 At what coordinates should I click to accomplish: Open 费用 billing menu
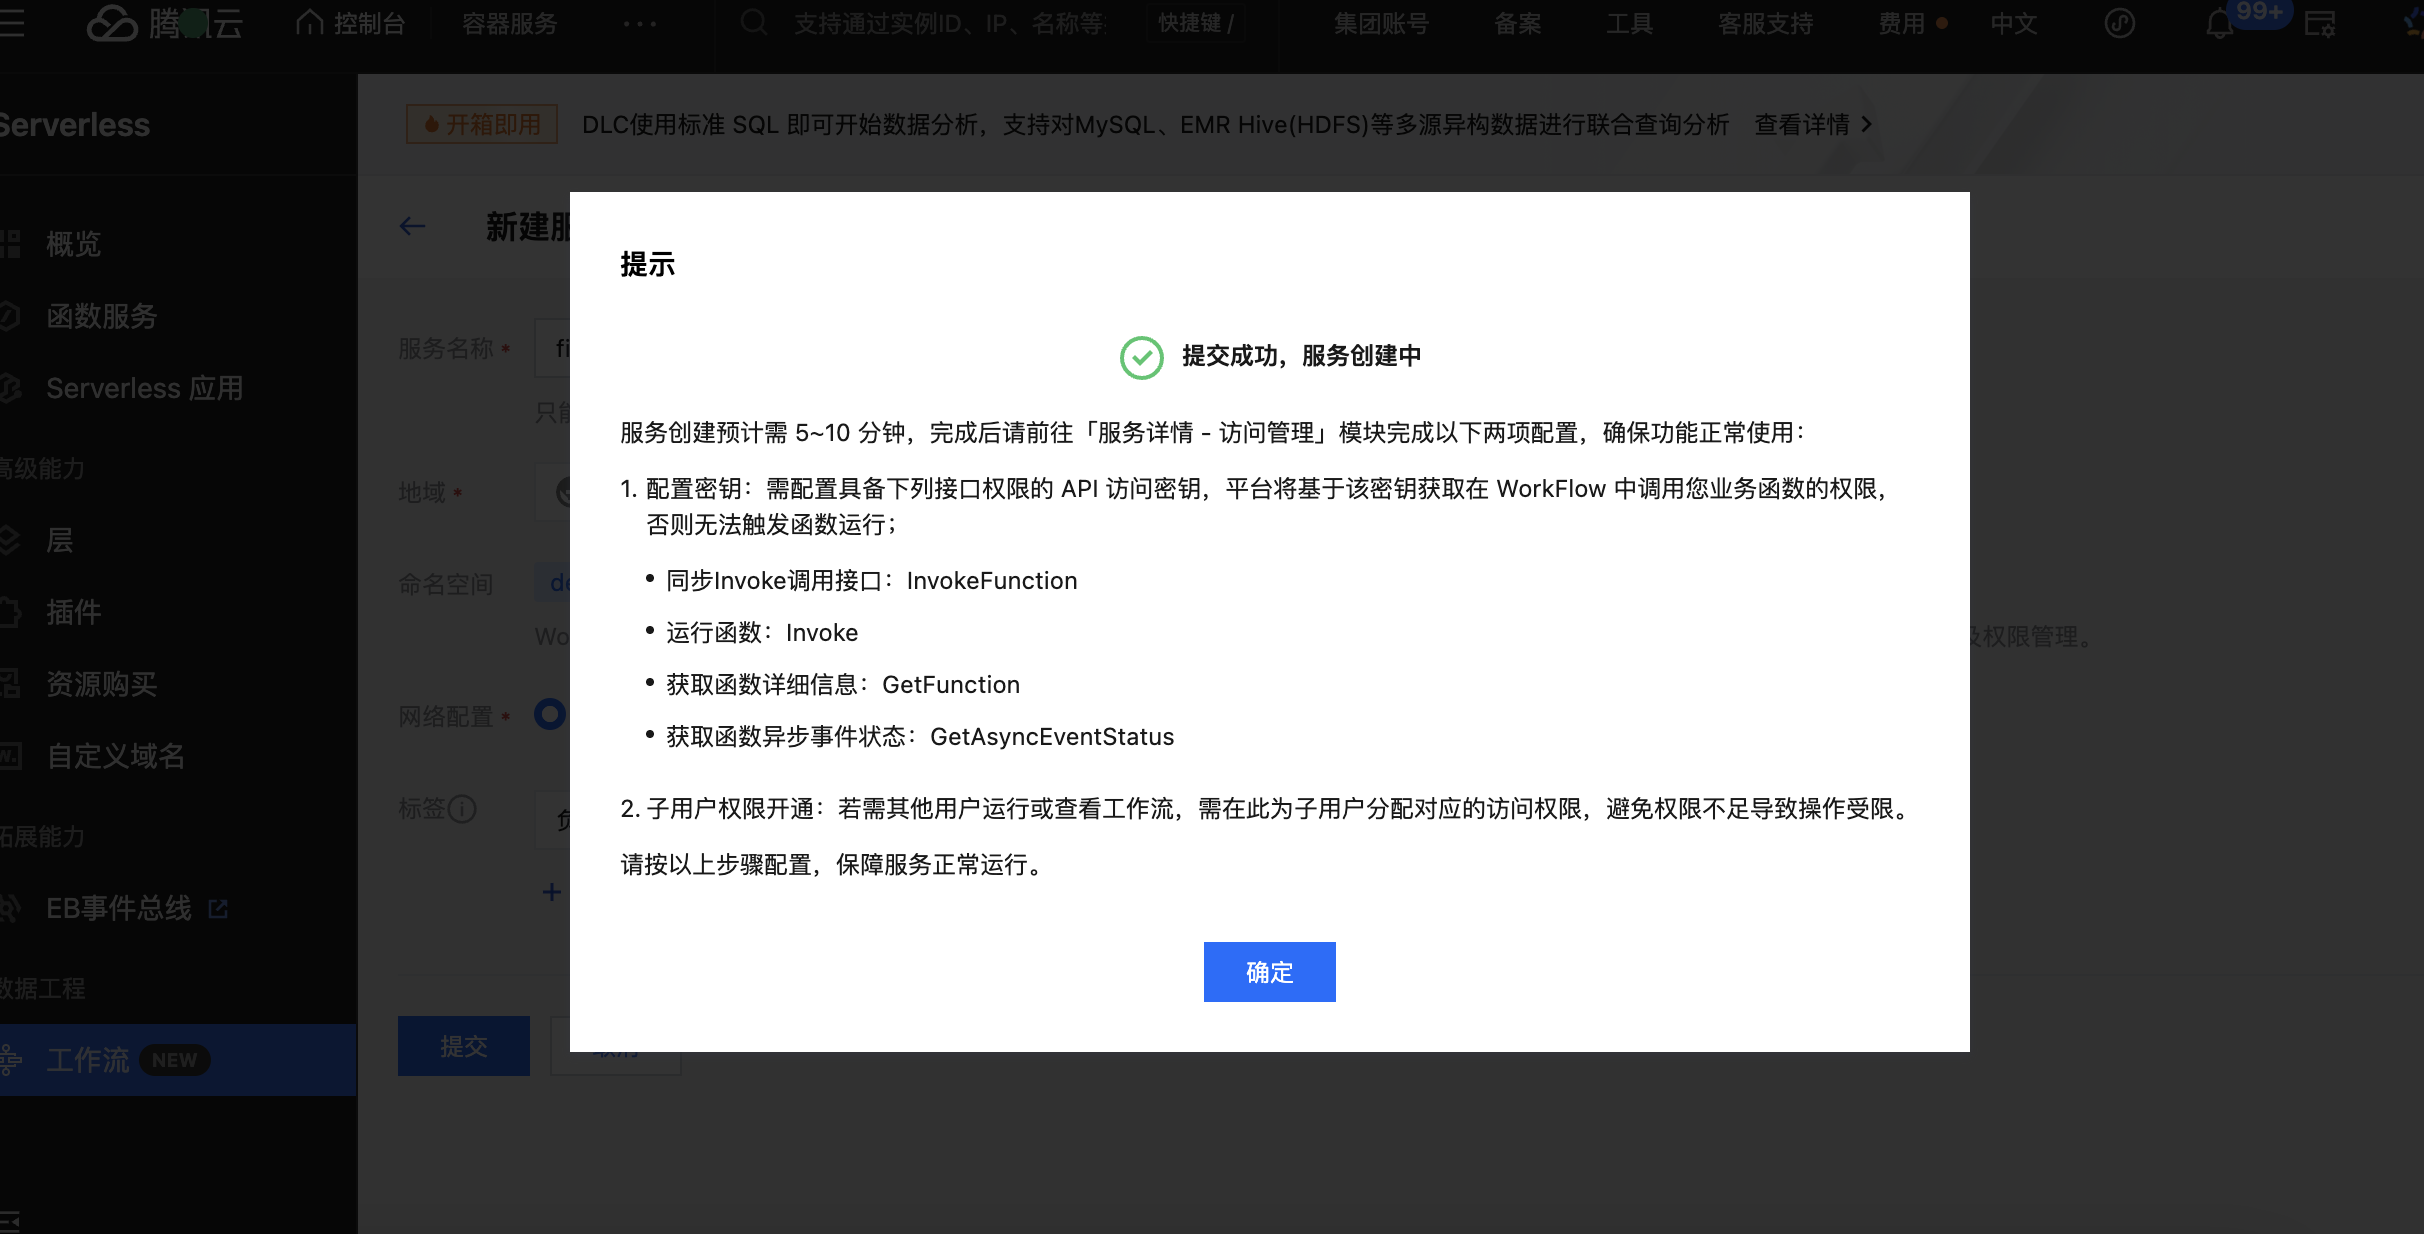tap(1901, 23)
